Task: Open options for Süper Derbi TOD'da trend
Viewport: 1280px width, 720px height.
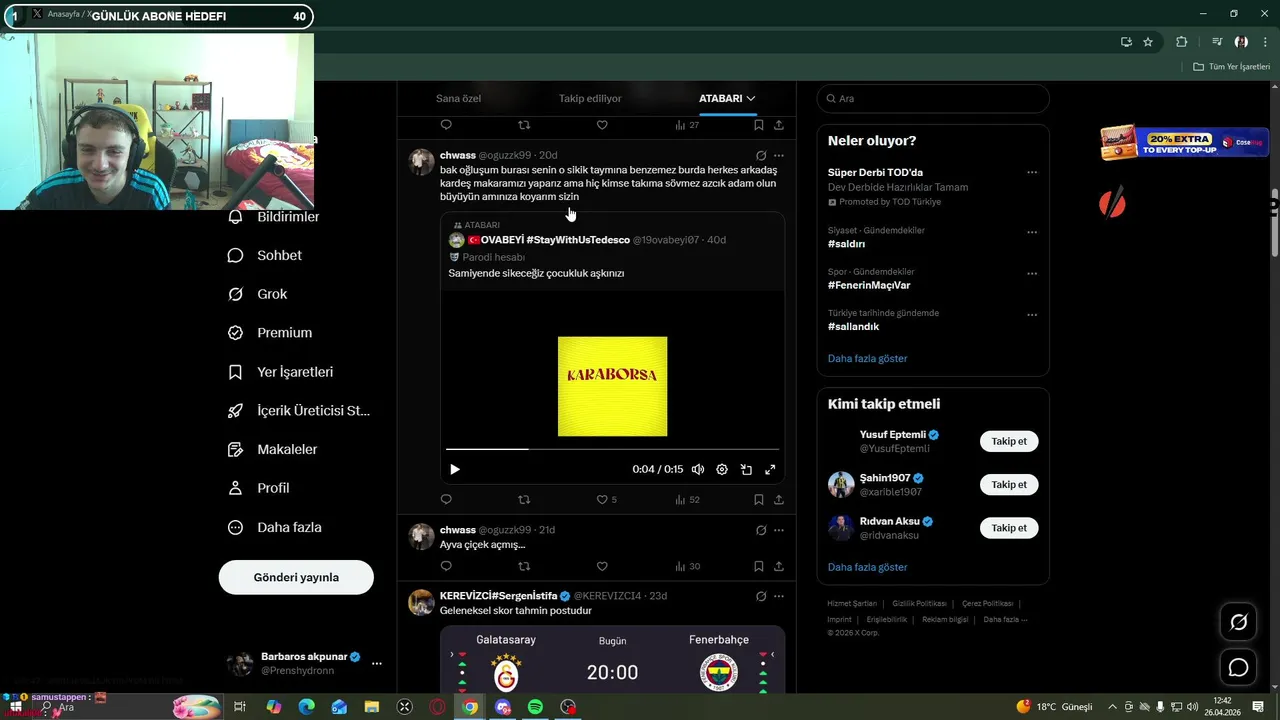Action: tap(1032, 172)
